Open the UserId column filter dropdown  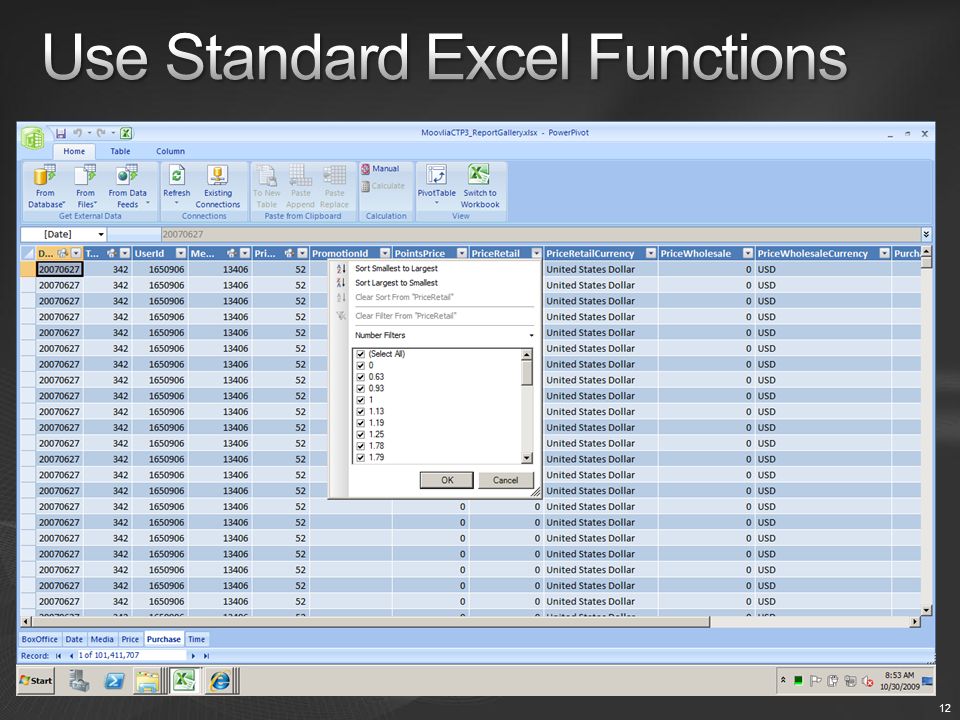click(181, 253)
